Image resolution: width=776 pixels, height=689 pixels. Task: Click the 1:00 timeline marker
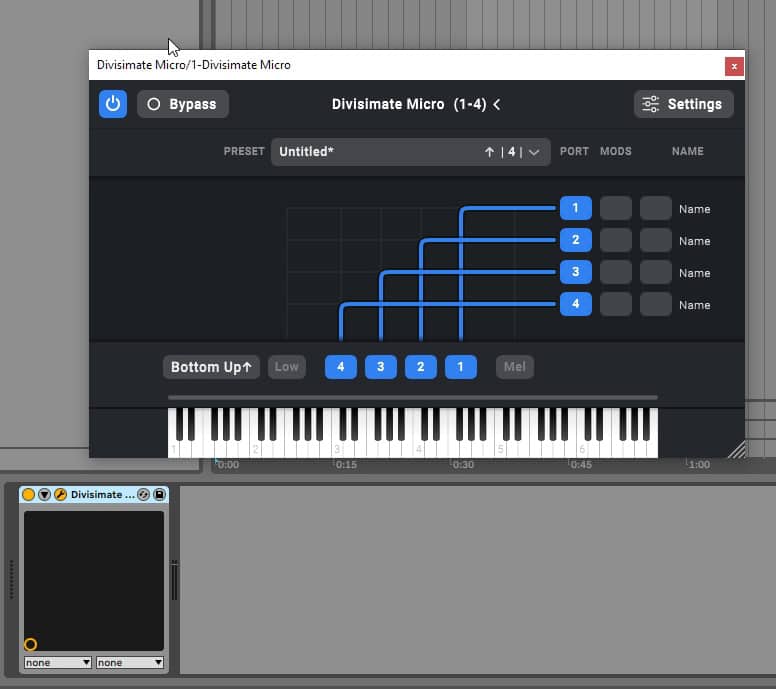(699, 465)
